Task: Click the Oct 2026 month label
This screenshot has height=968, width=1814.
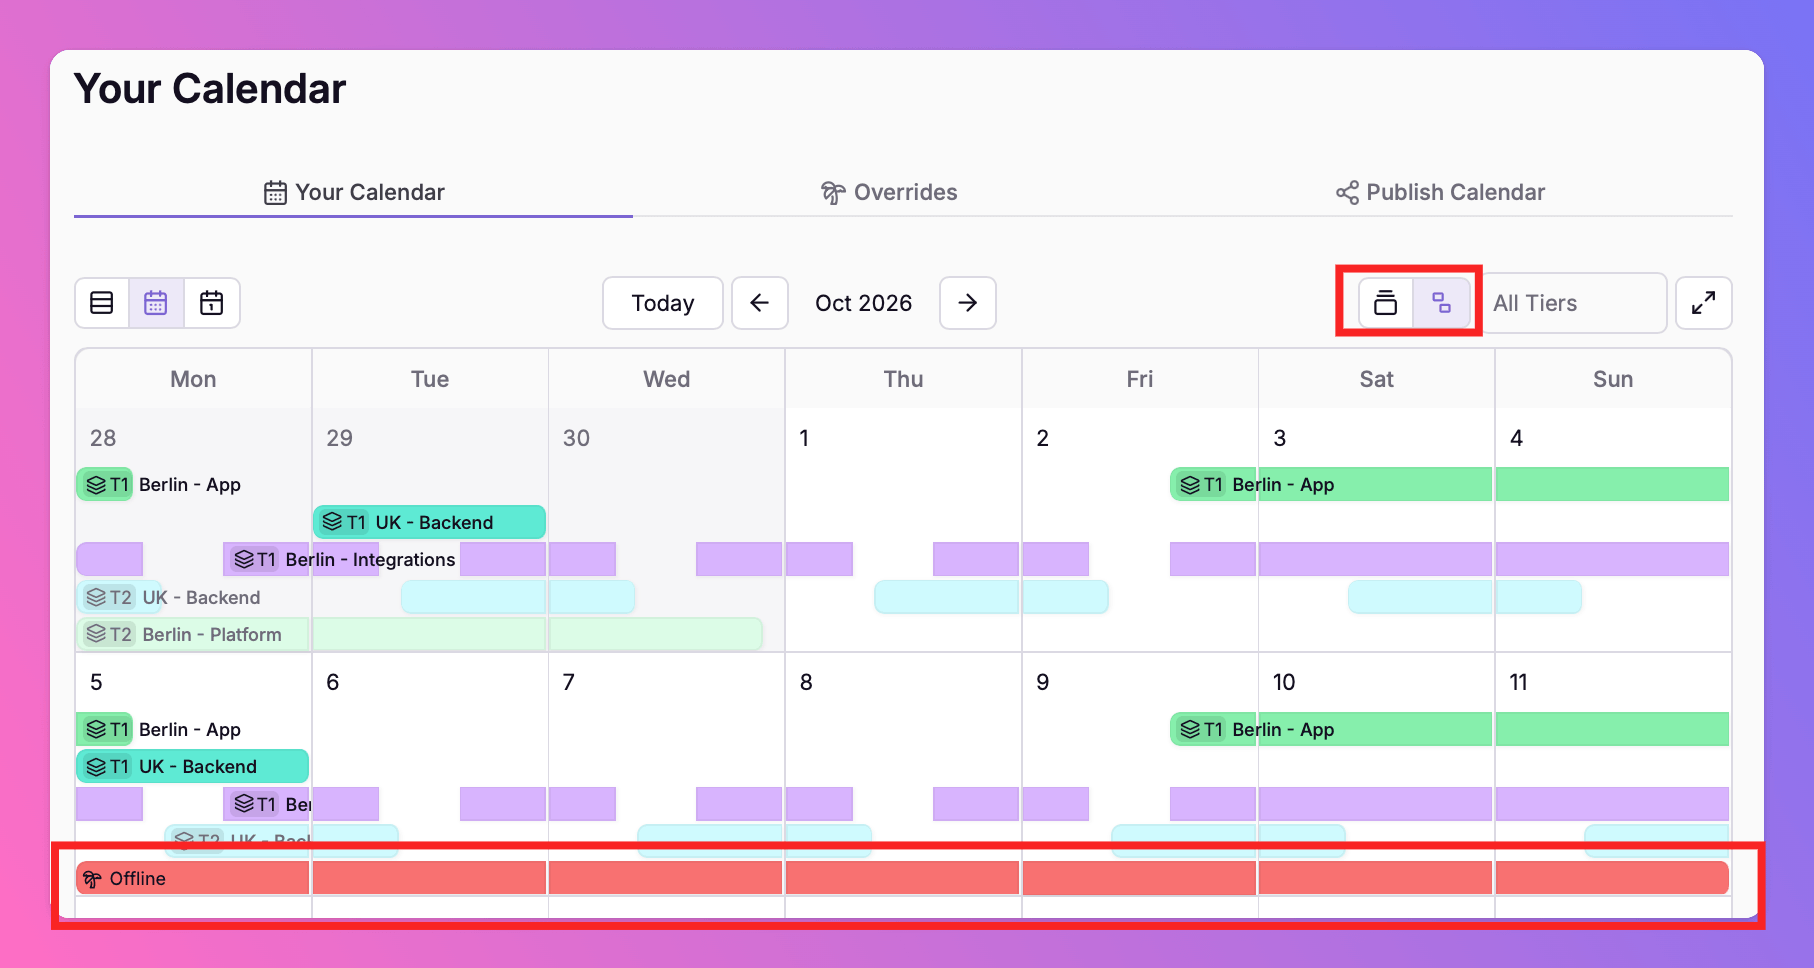Action: (x=864, y=303)
